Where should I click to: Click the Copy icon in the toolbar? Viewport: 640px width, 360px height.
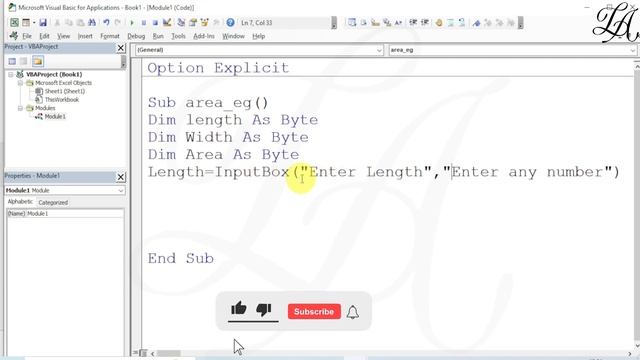coord(69,23)
